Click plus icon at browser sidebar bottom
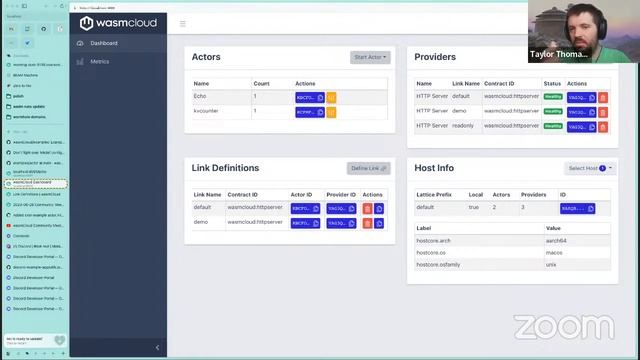640x360 pixels. click(63, 353)
